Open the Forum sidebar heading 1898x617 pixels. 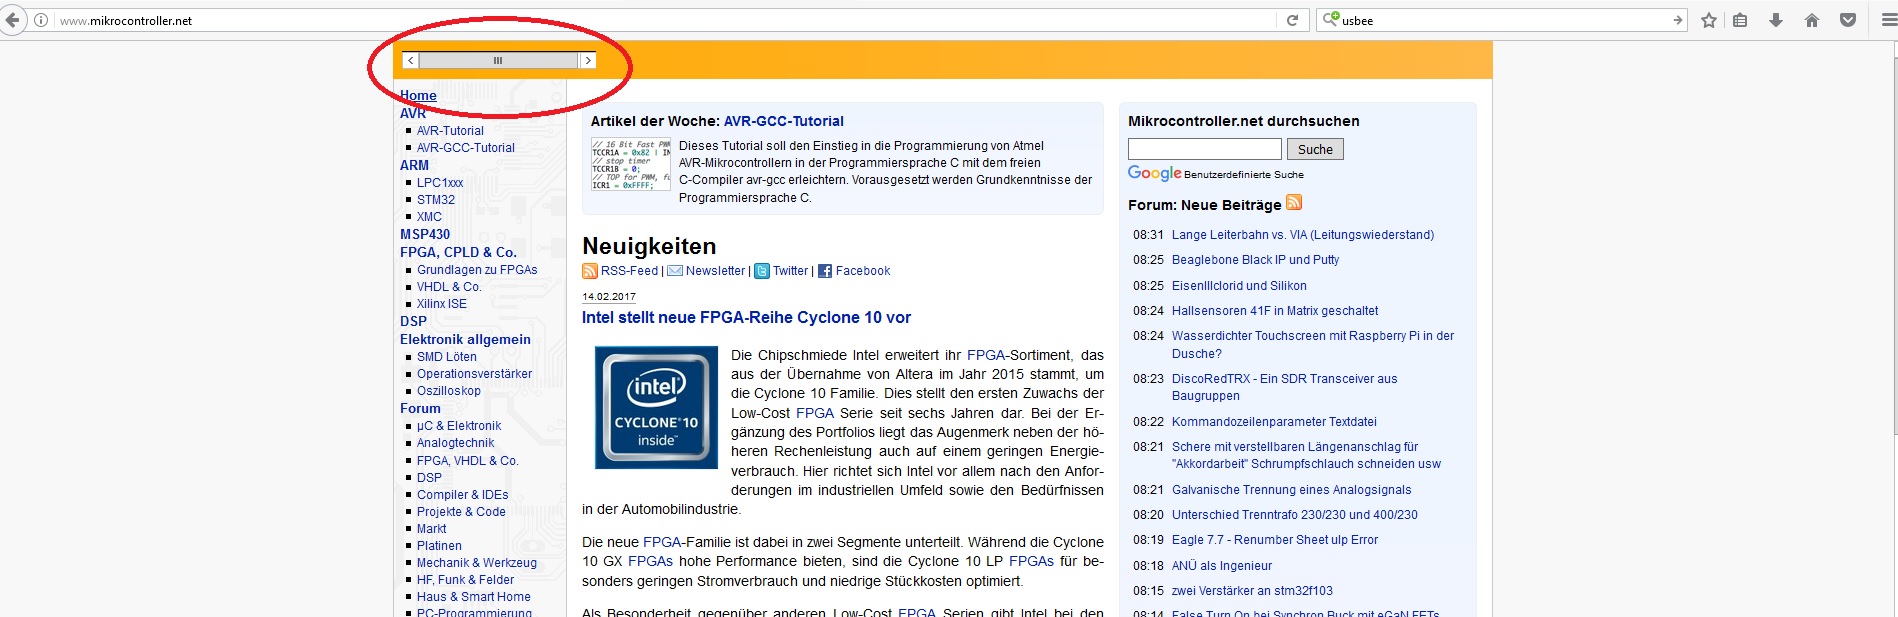[x=420, y=408]
